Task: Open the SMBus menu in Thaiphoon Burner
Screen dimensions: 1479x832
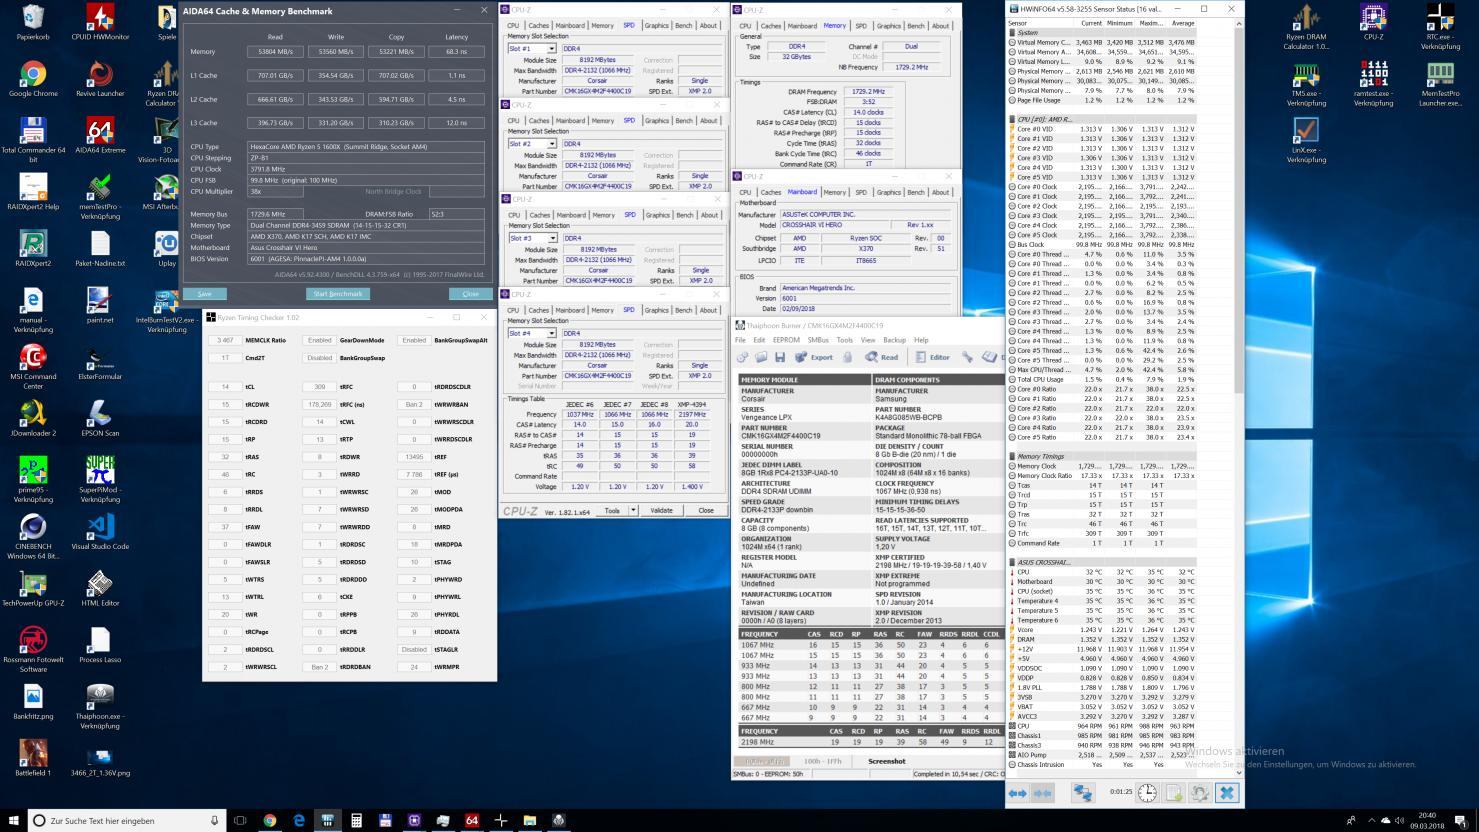Action: [x=818, y=340]
